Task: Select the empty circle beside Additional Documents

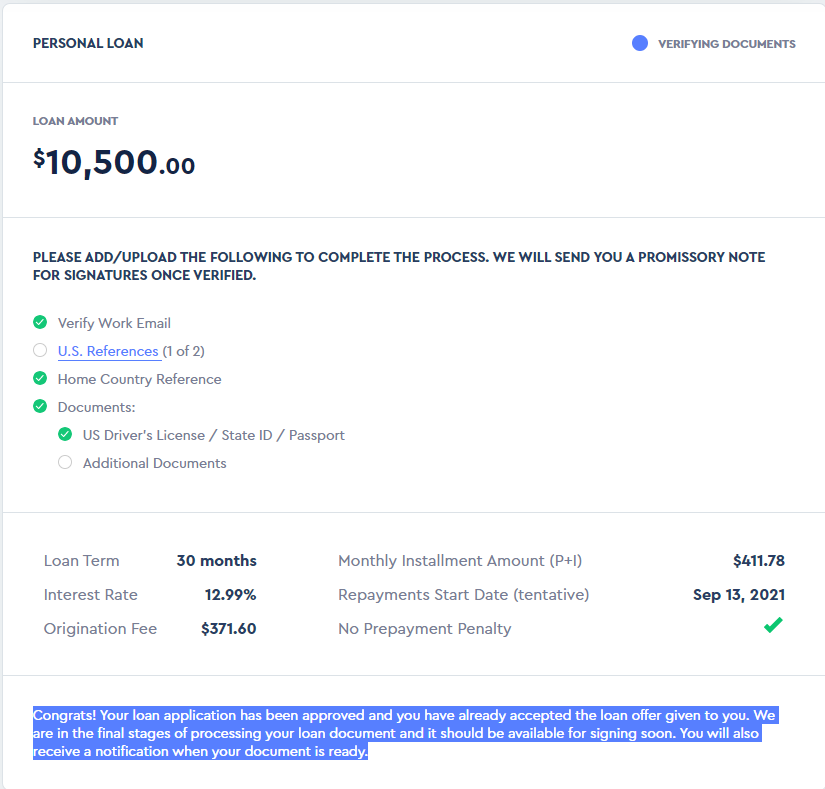Action: pyautogui.click(x=65, y=462)
